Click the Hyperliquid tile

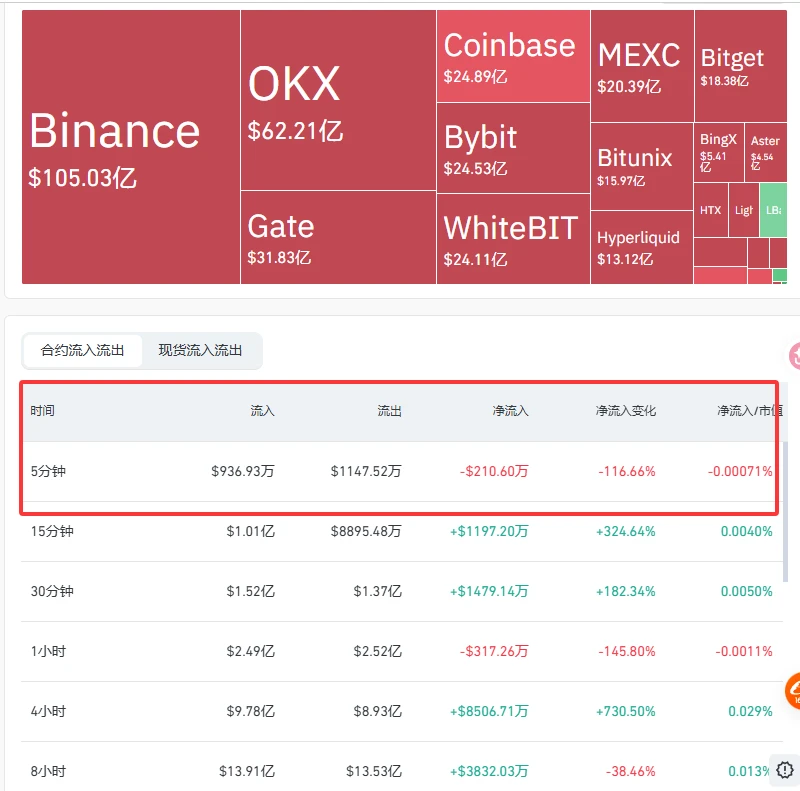(641, 248)
